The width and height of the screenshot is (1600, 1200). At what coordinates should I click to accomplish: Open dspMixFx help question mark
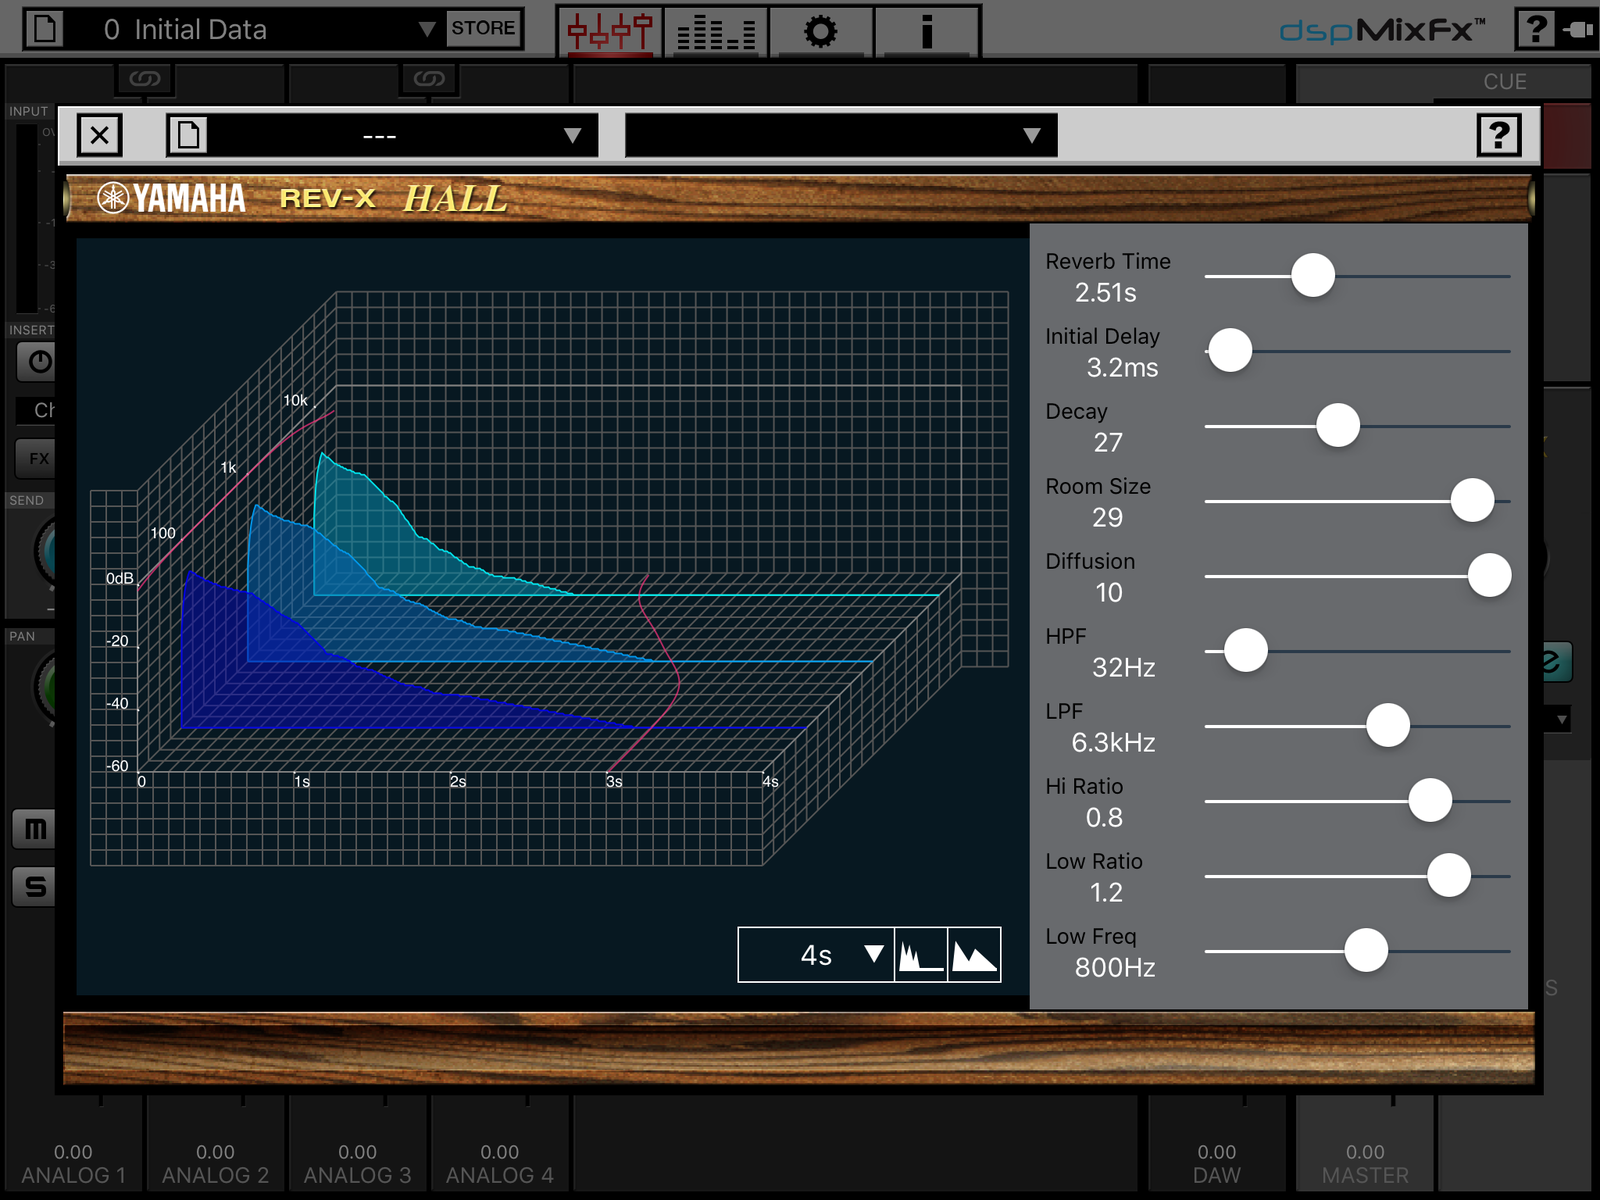click(x=1535, y=29)
